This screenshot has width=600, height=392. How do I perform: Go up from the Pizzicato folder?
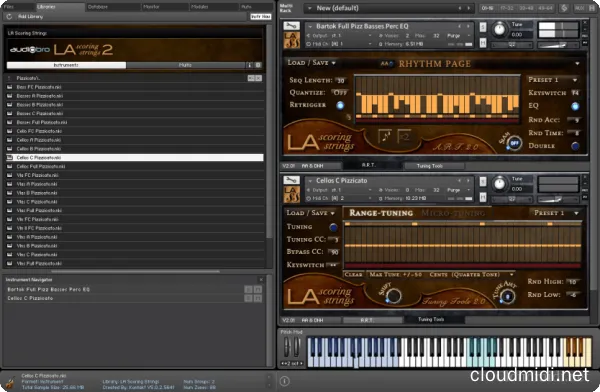10,78
